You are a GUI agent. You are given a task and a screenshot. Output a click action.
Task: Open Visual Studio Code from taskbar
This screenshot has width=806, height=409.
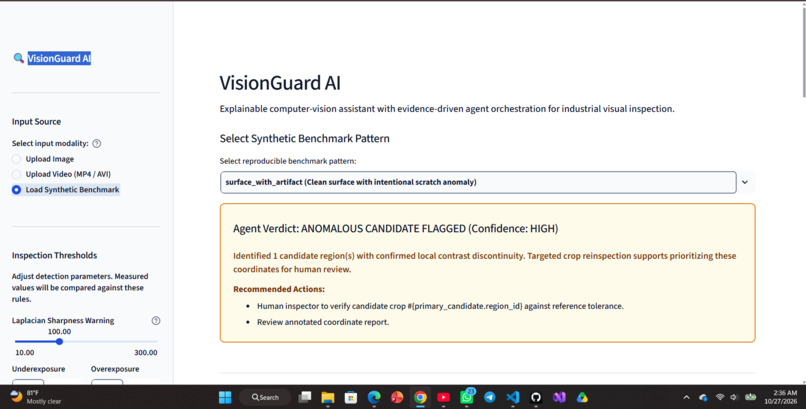coord(513,397)
